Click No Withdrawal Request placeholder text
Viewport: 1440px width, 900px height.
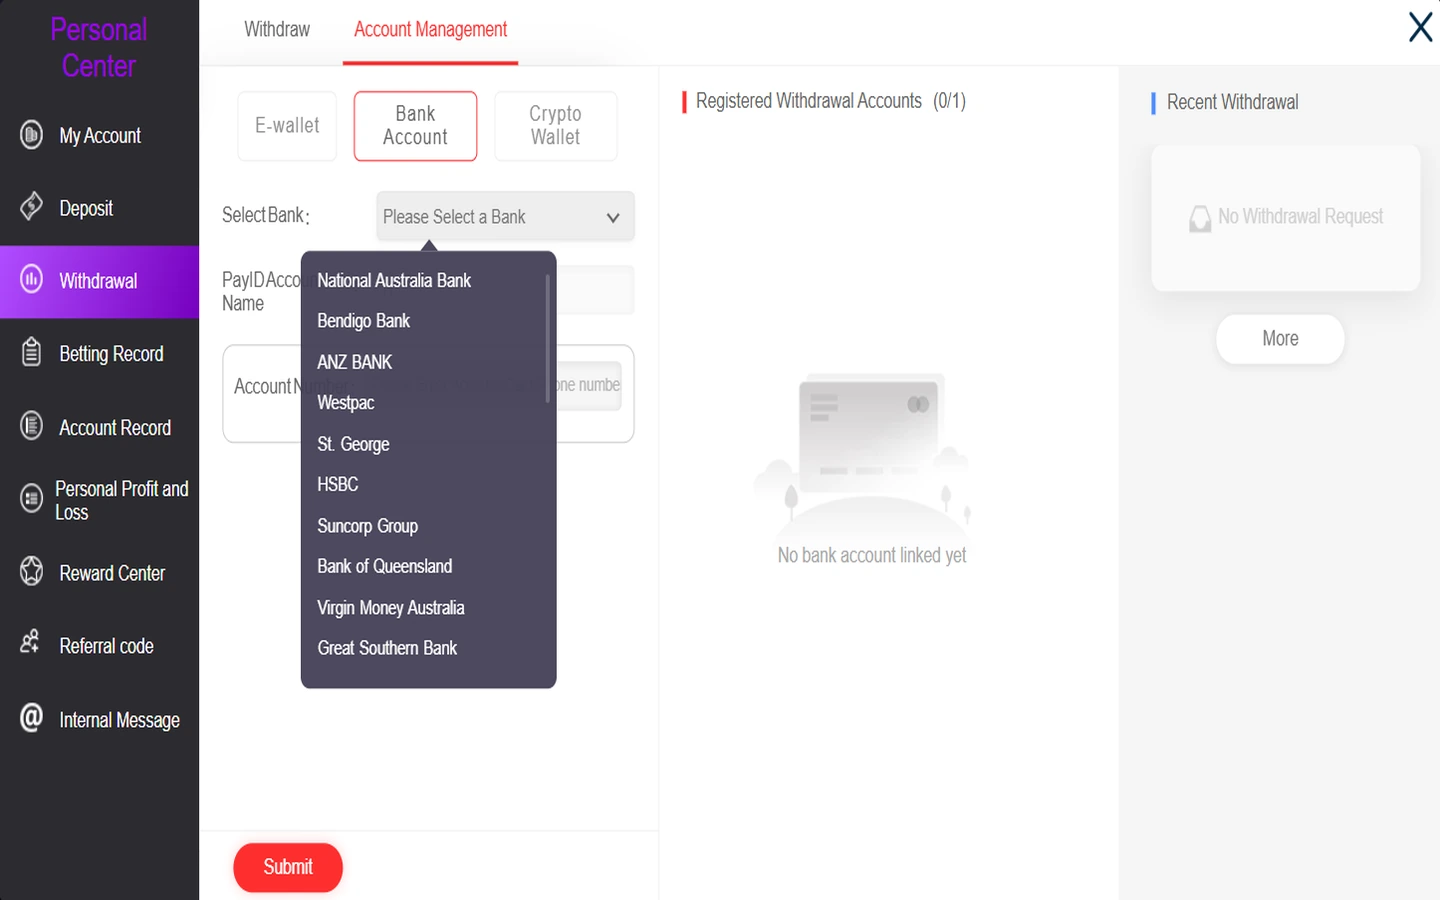1300,217
